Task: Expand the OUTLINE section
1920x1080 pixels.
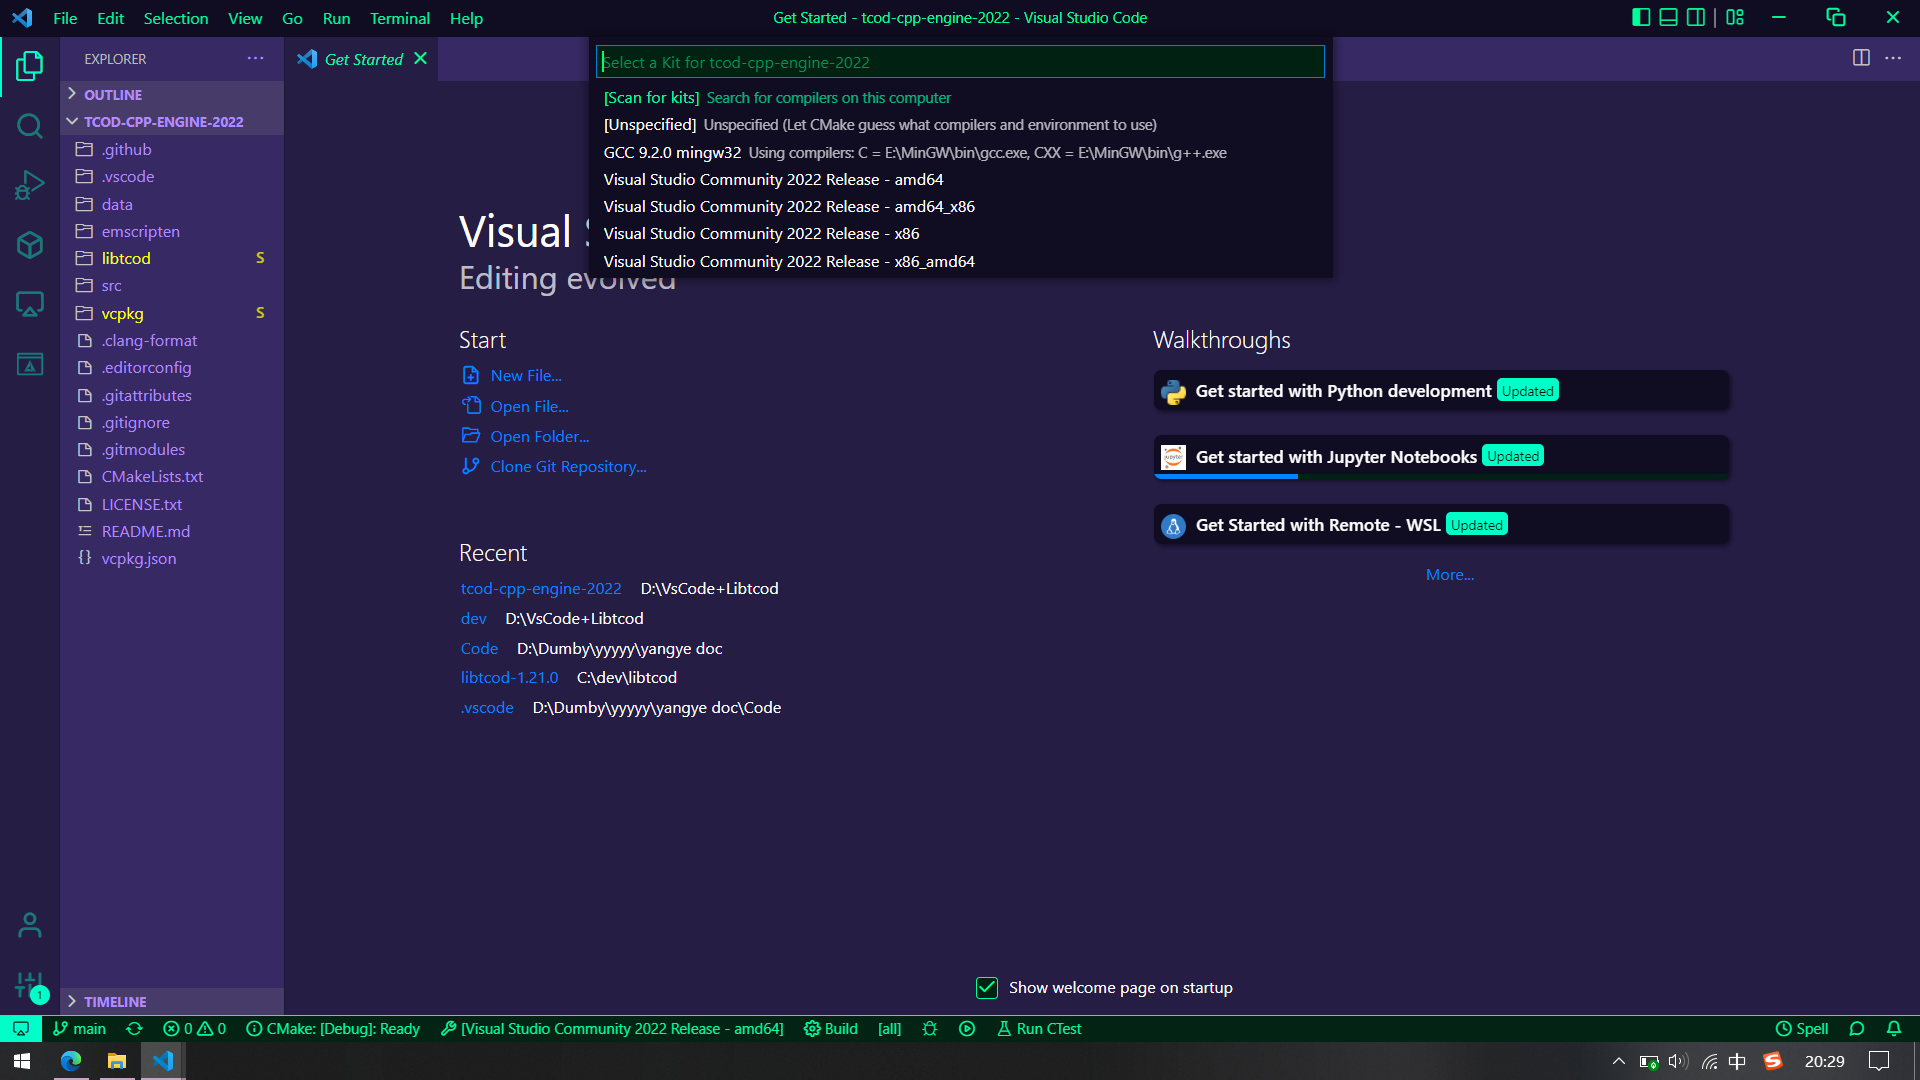Action: point(112,94)
